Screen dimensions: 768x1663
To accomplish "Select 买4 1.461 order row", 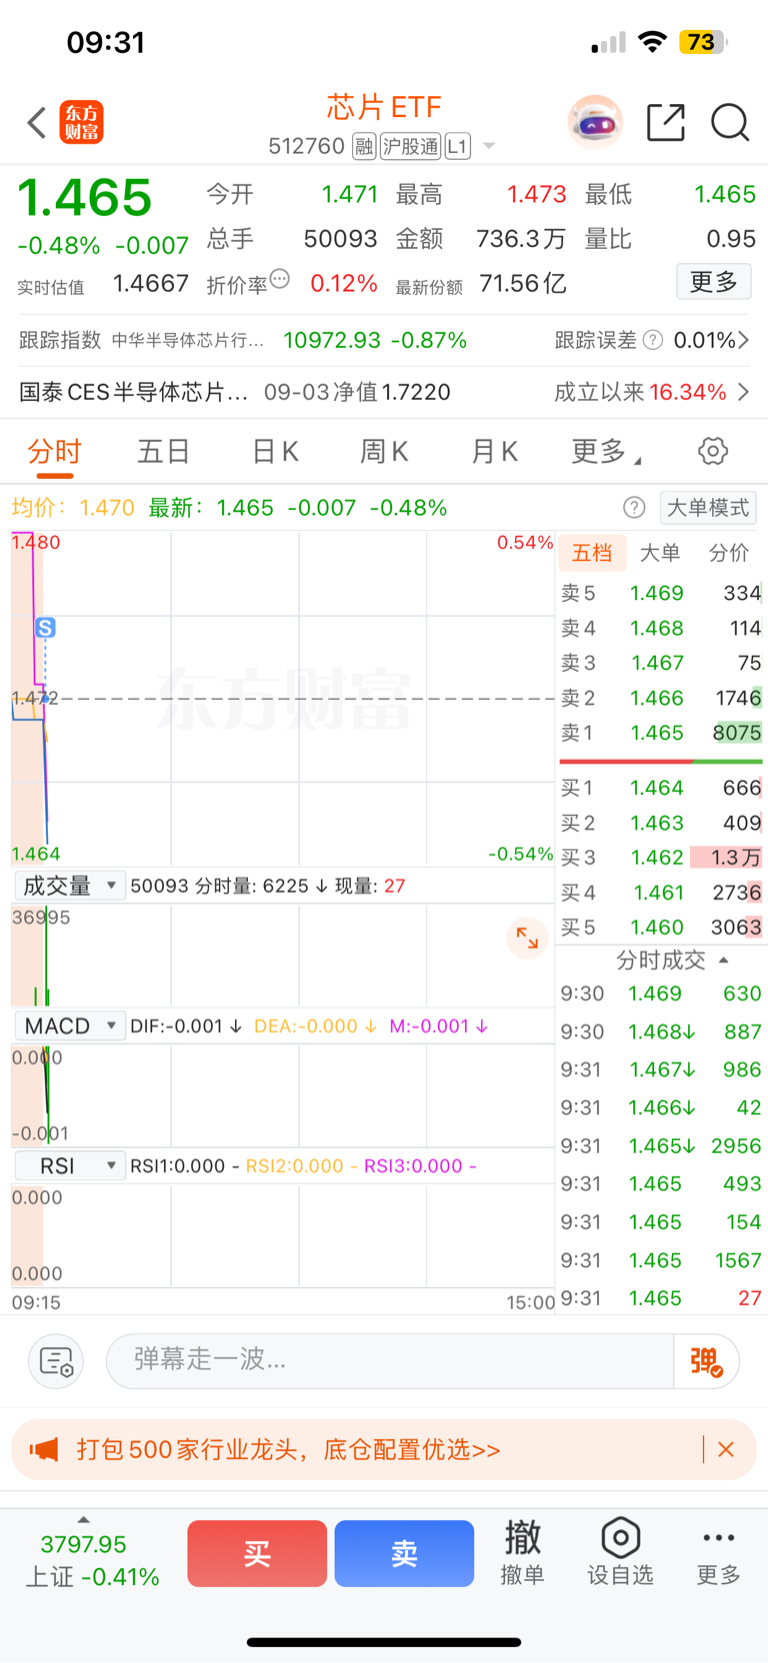I will tap(661, 893).
